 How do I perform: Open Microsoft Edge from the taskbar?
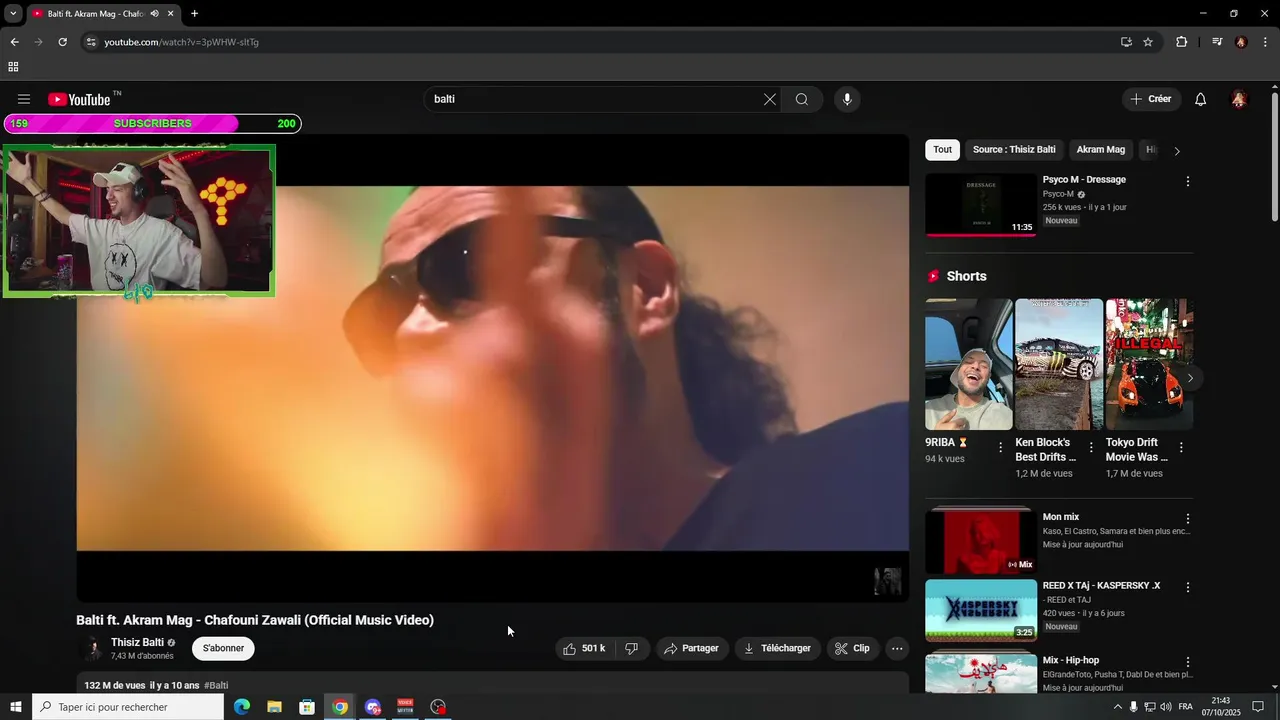click(241, 707)
